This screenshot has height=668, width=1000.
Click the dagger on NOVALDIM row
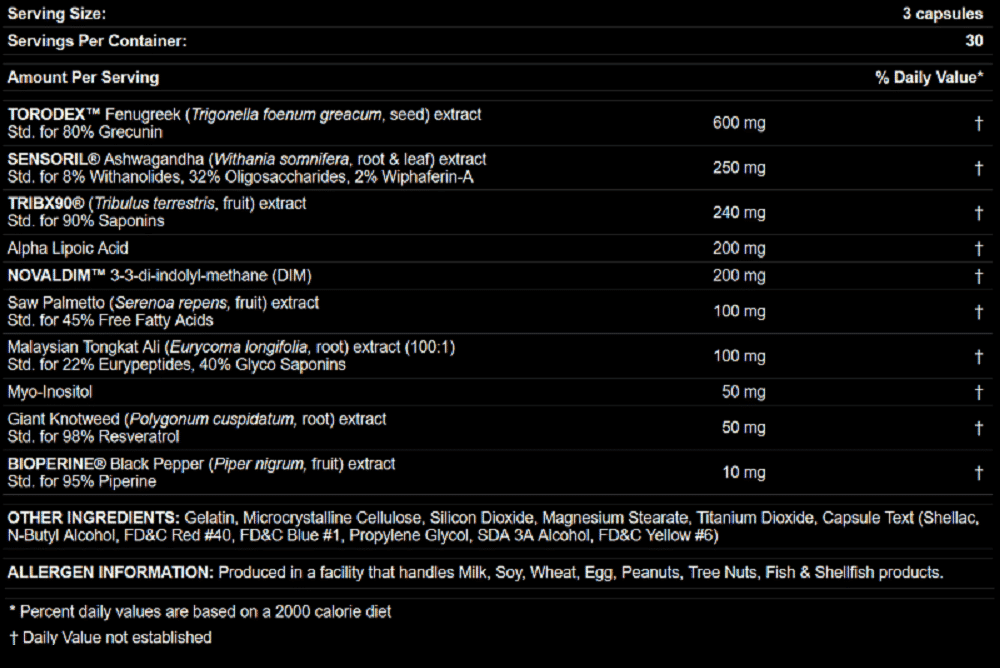pyautogui.click(x=978, y=276)
